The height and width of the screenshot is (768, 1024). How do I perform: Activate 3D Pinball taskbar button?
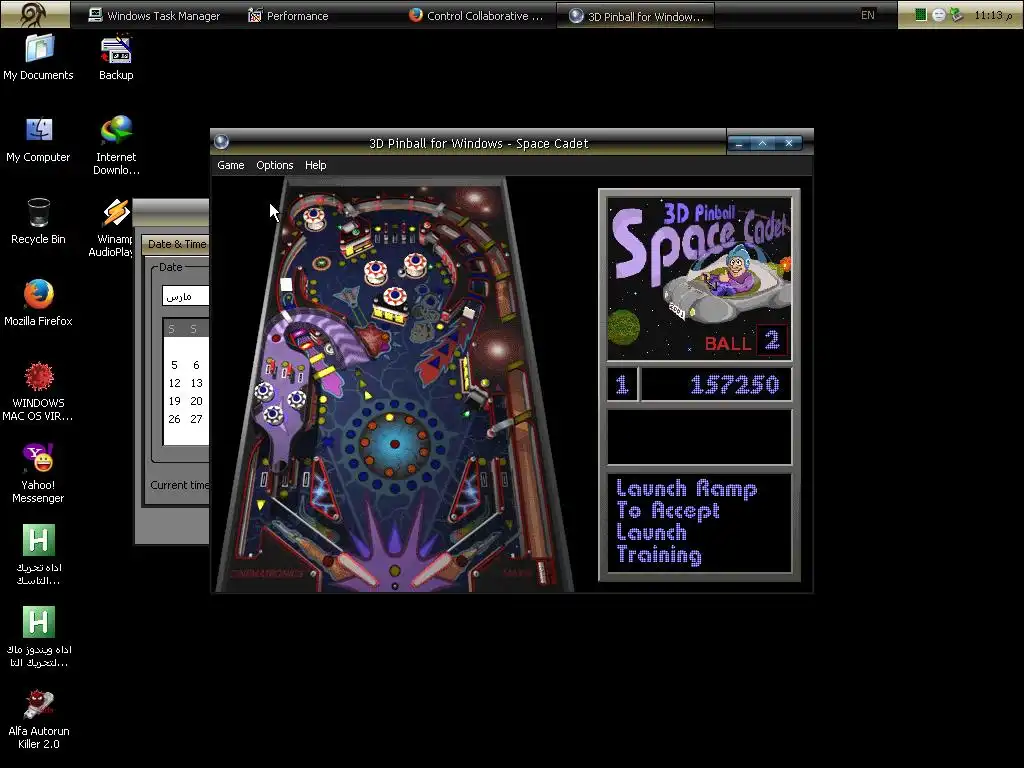coord(635,16)
